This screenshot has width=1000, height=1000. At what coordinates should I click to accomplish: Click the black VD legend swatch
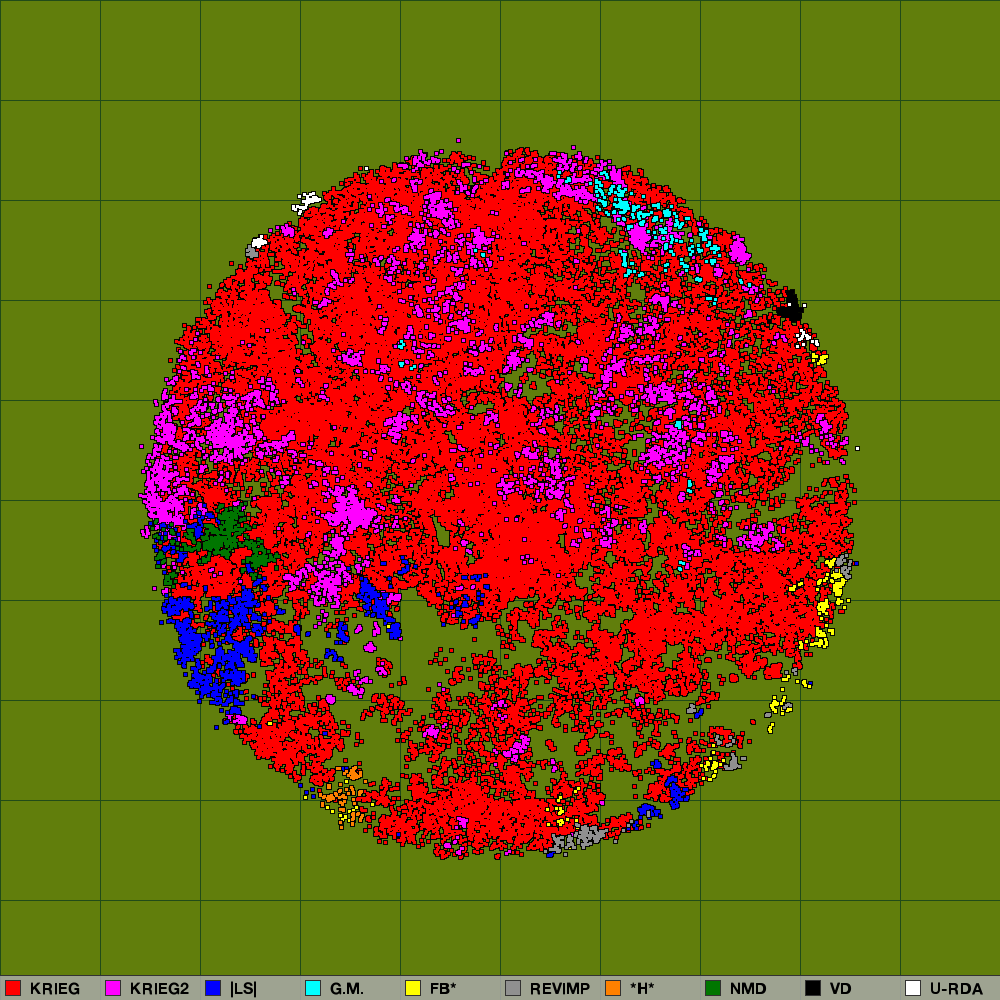point(813,988)
